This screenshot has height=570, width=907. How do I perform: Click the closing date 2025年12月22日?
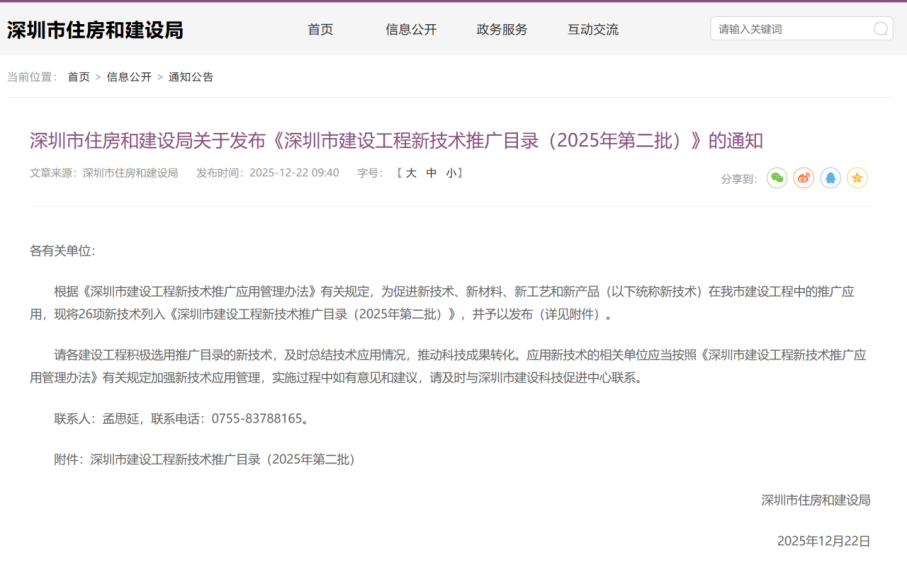point(824,541)
